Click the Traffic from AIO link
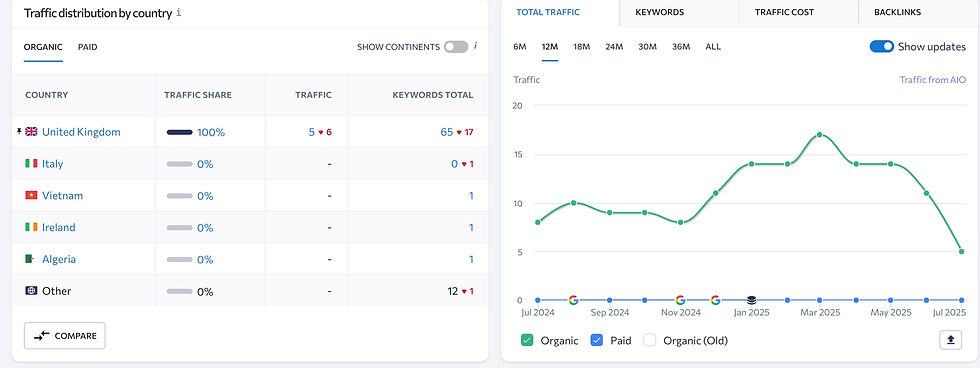Image resolution: width=980 pixels, height=368 pixels. tap(932, 80)
